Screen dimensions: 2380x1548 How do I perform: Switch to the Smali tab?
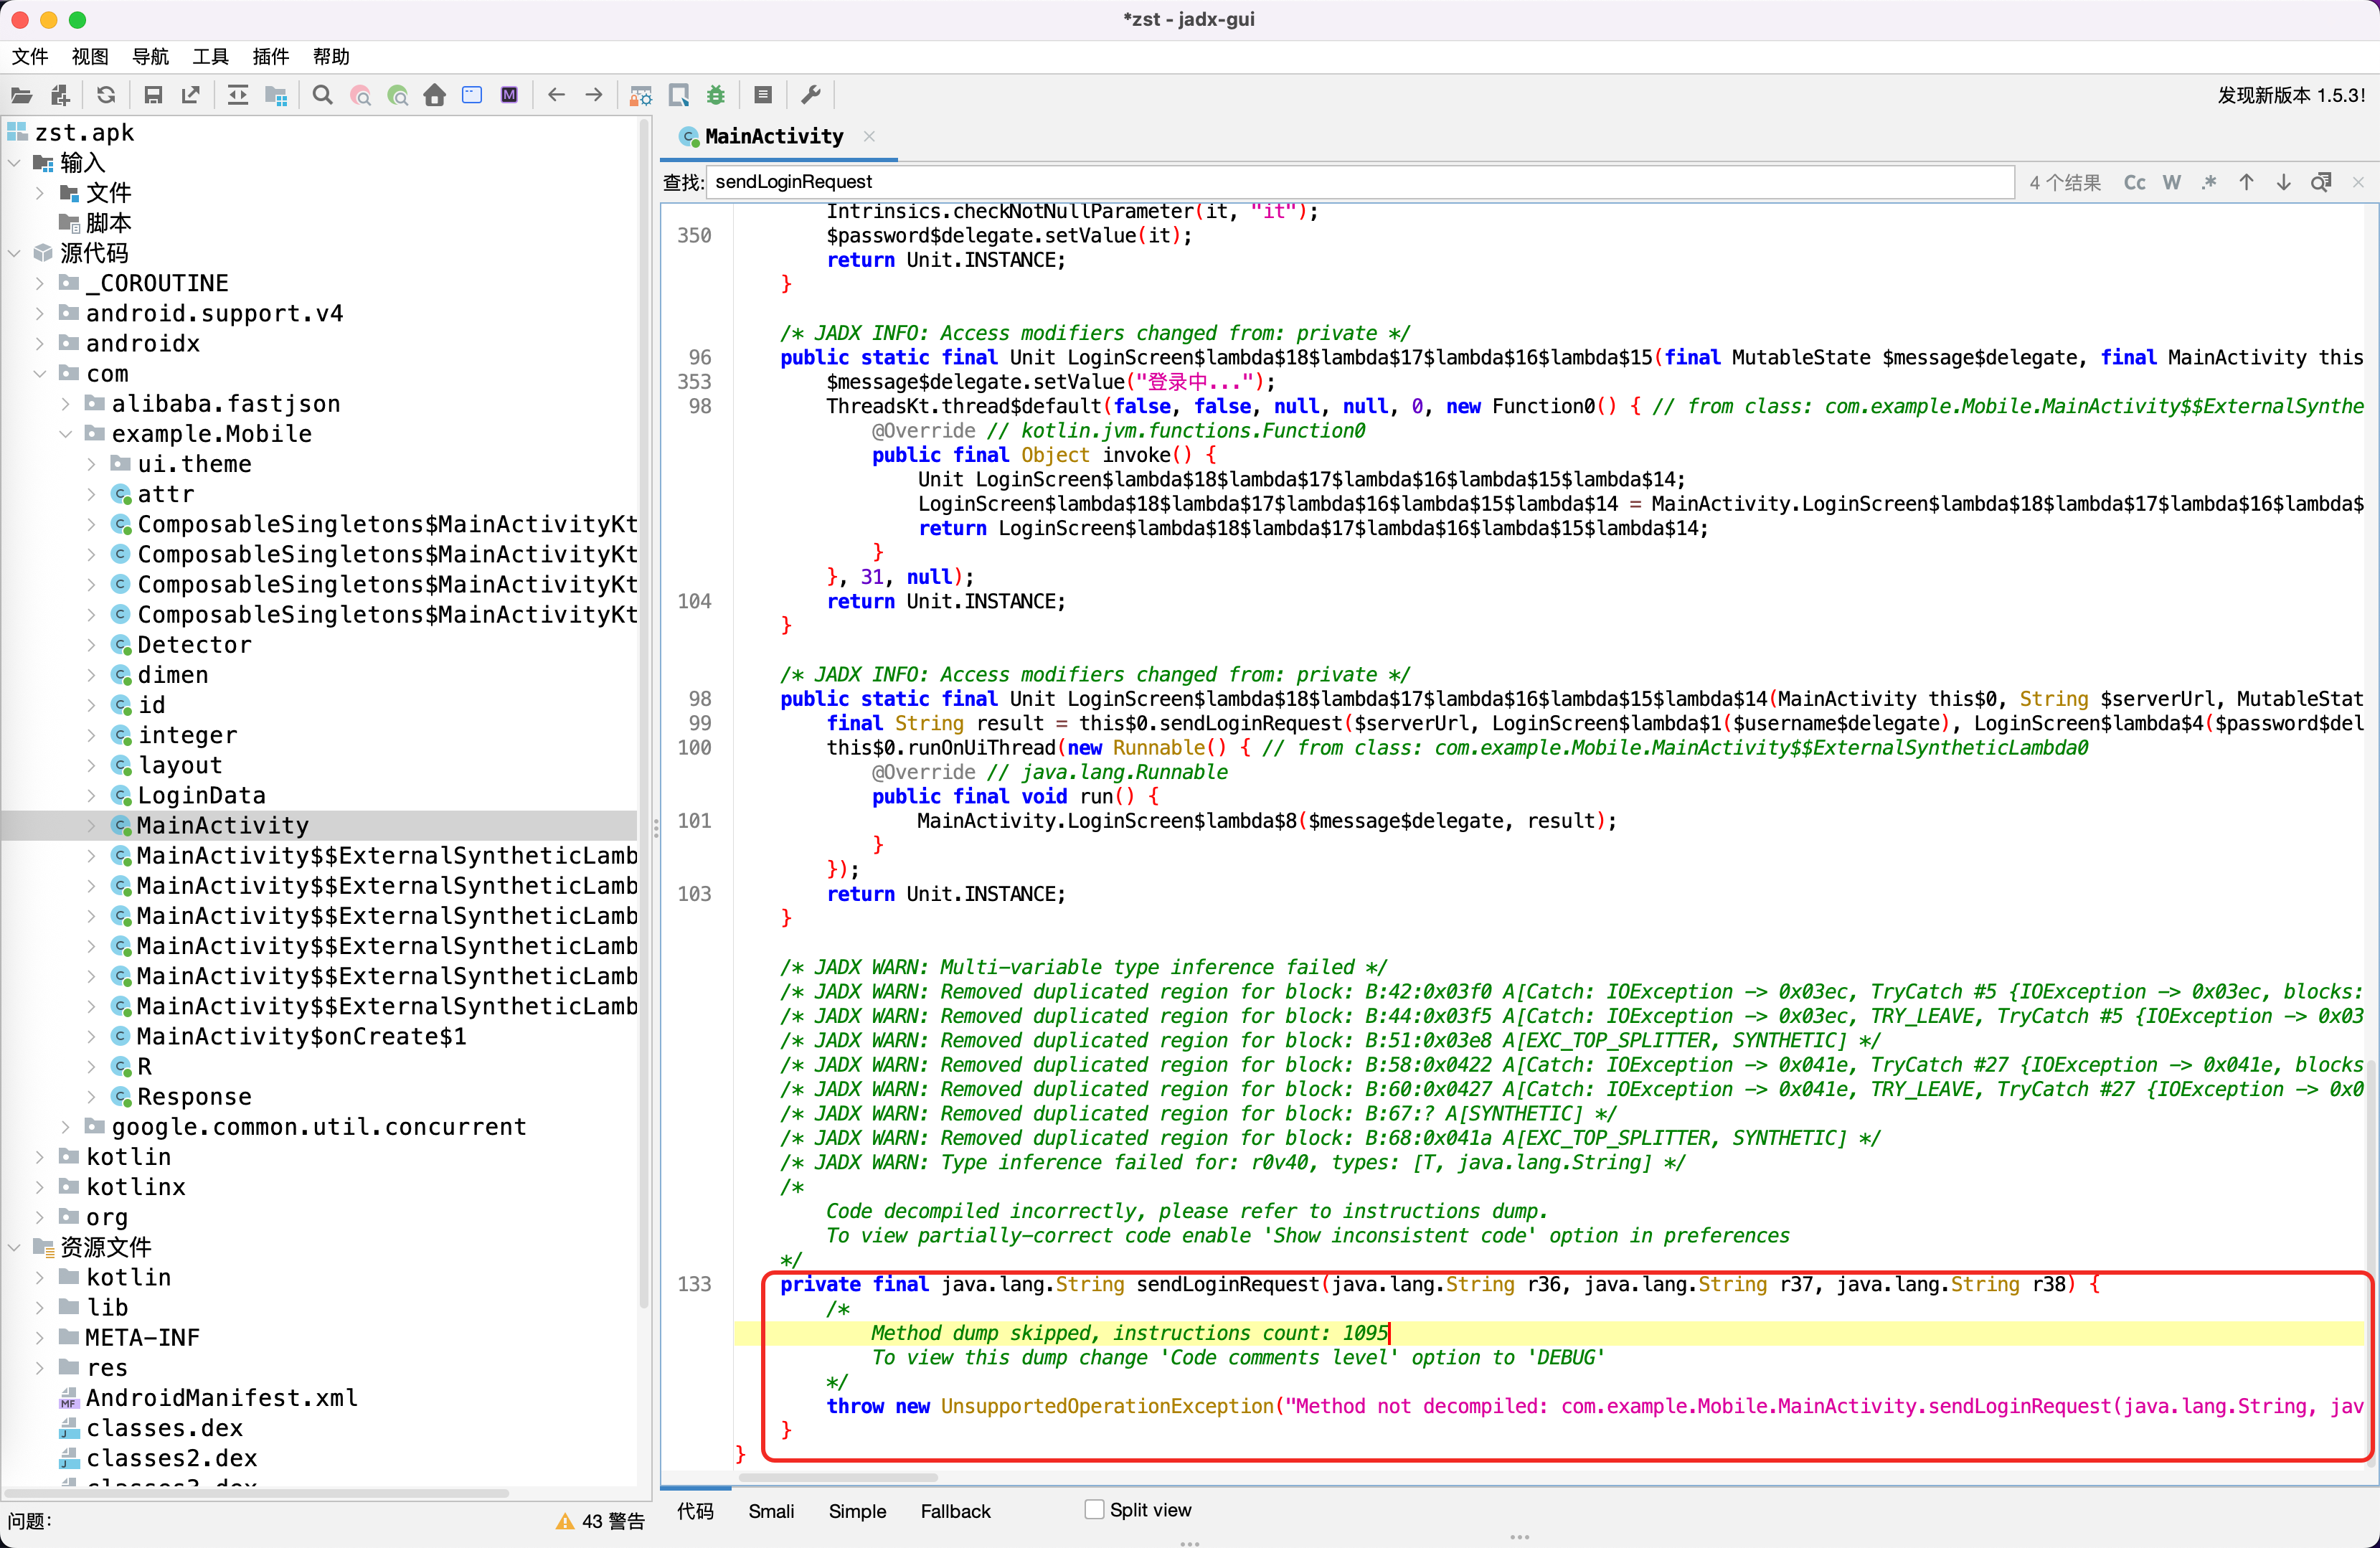tap(771, 1511)
